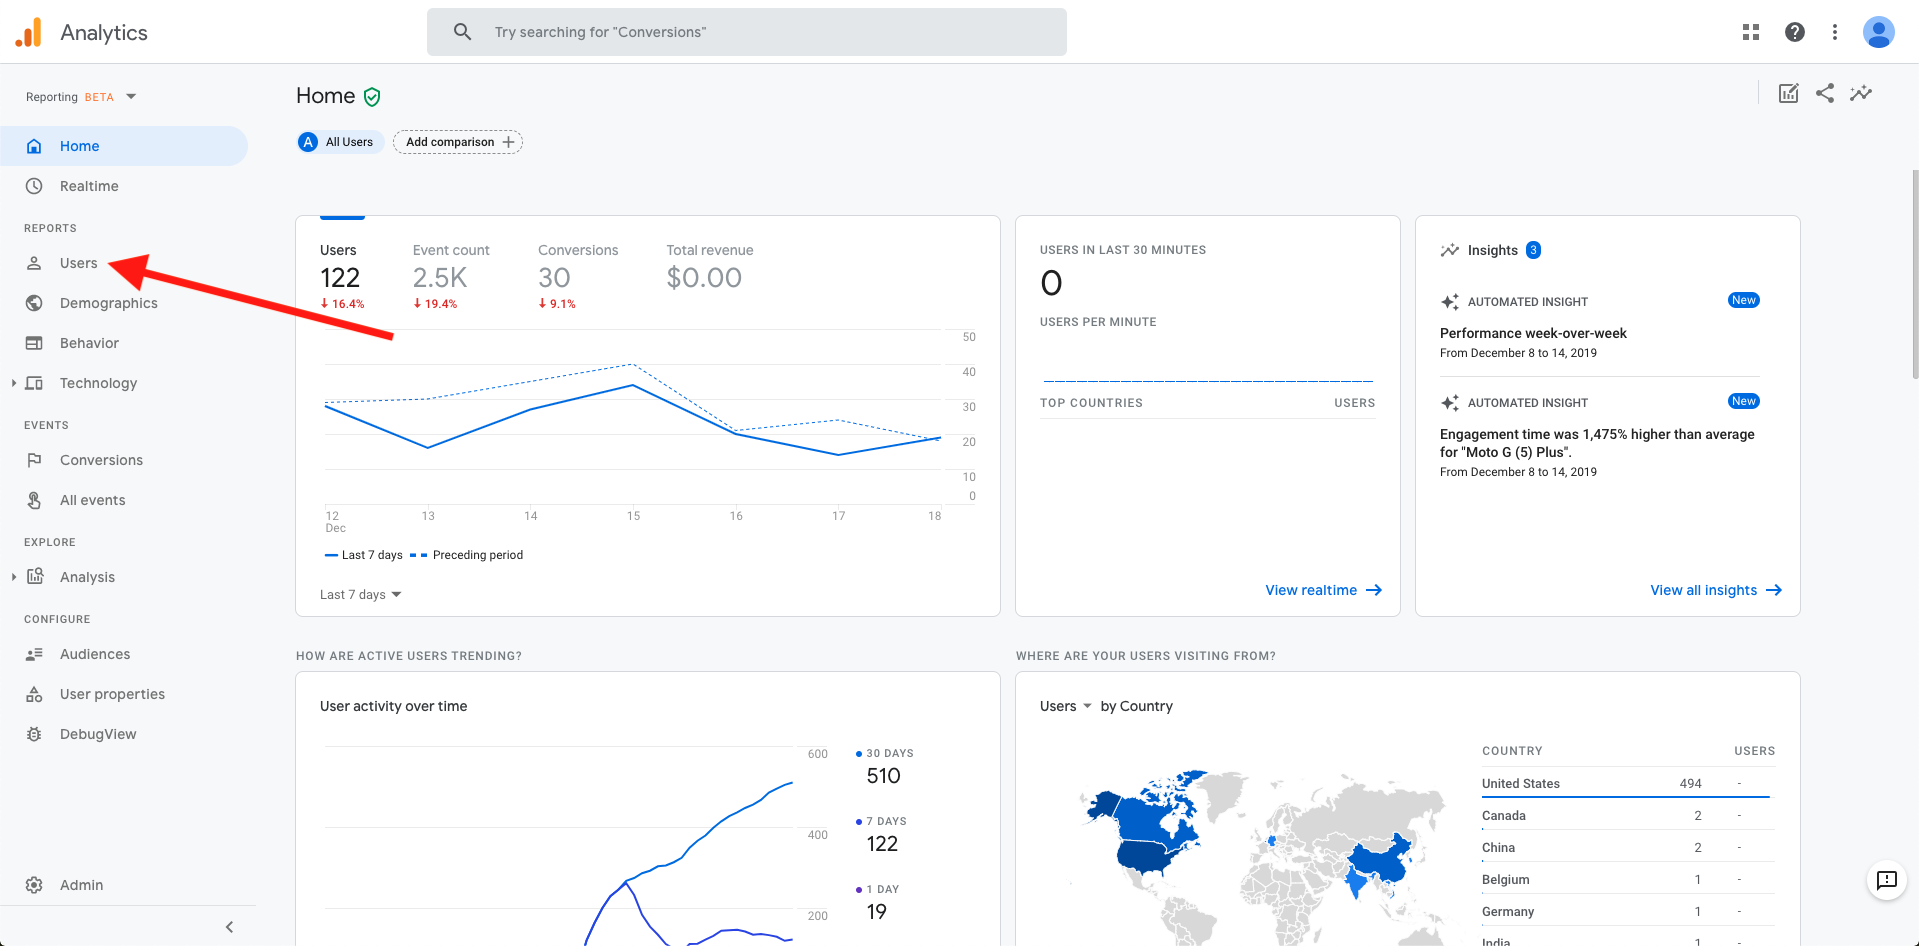Open the insights sparkline icon in header
The image size is (1919, 946).
(x=1861, y=93)
